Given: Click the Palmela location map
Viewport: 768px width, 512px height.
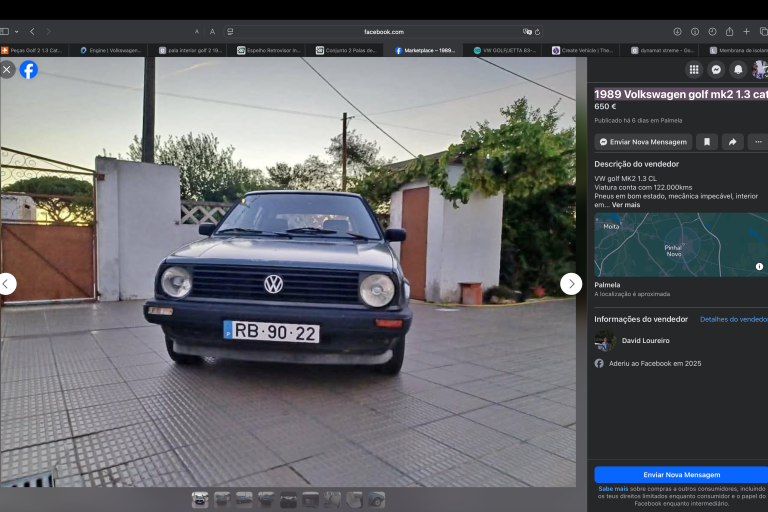Looking at the screenshot, I should (x=681, y=244).
